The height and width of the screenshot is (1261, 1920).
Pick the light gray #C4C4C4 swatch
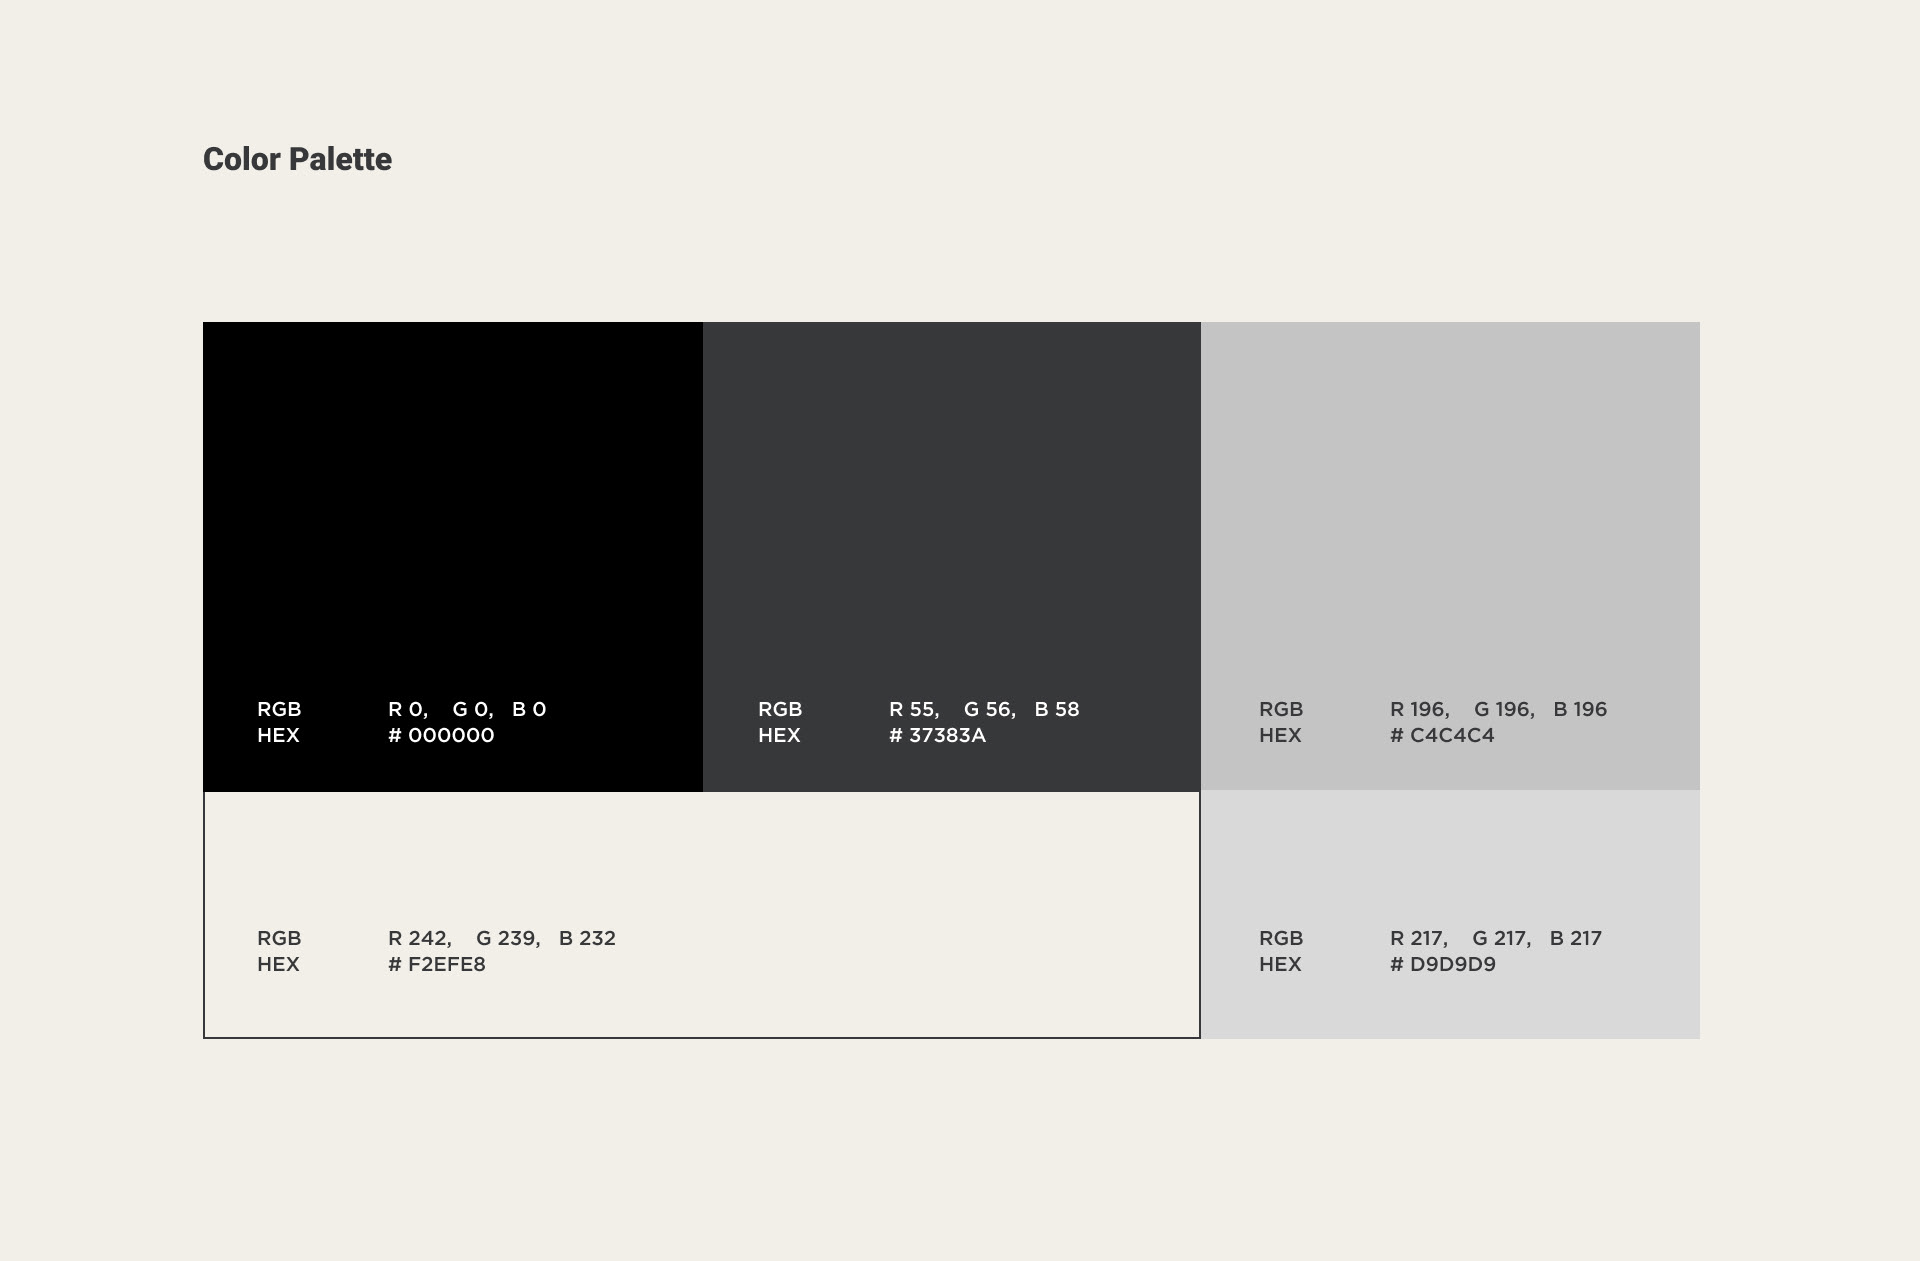pyautogui.click(x=1450, y=556)
